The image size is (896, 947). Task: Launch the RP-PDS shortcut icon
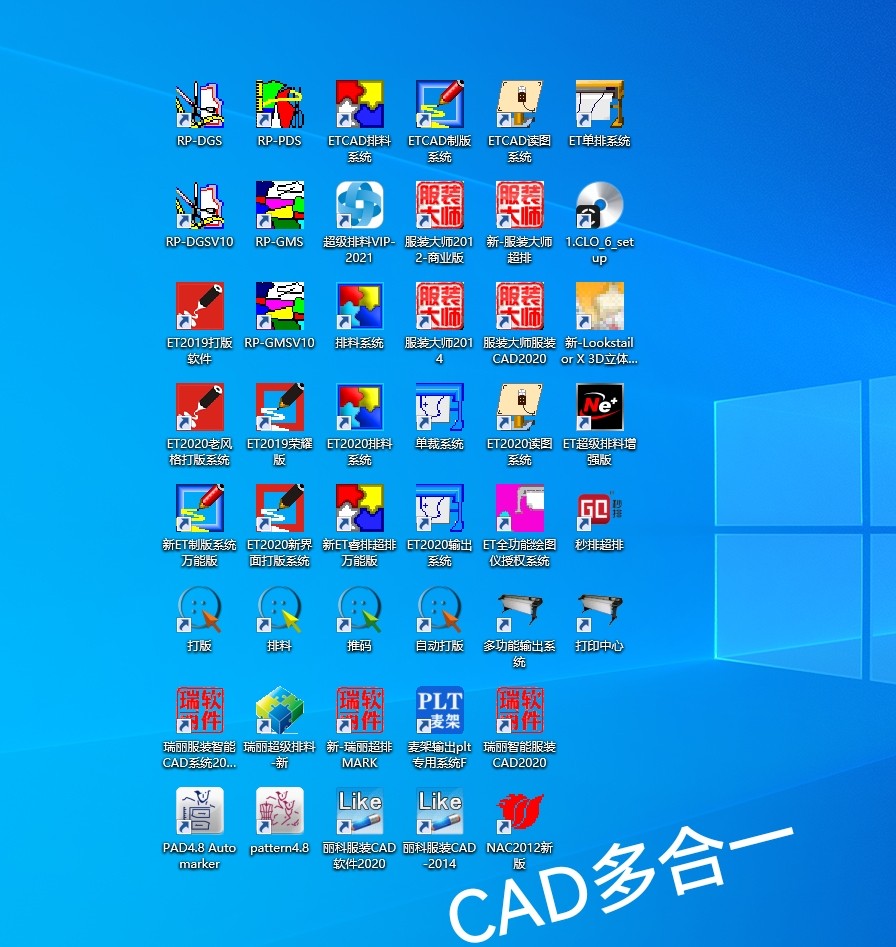click(x=280, y=104)
